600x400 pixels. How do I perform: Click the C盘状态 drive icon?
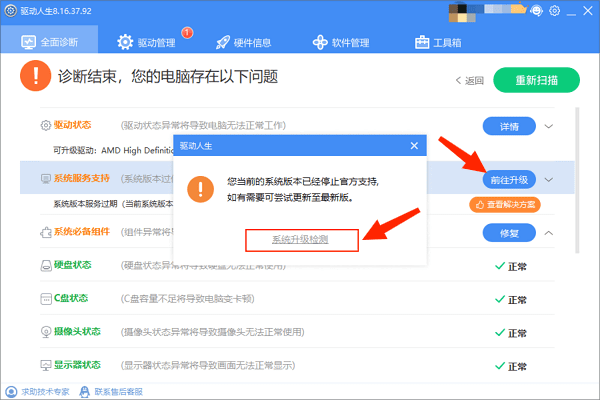point(45,298)
